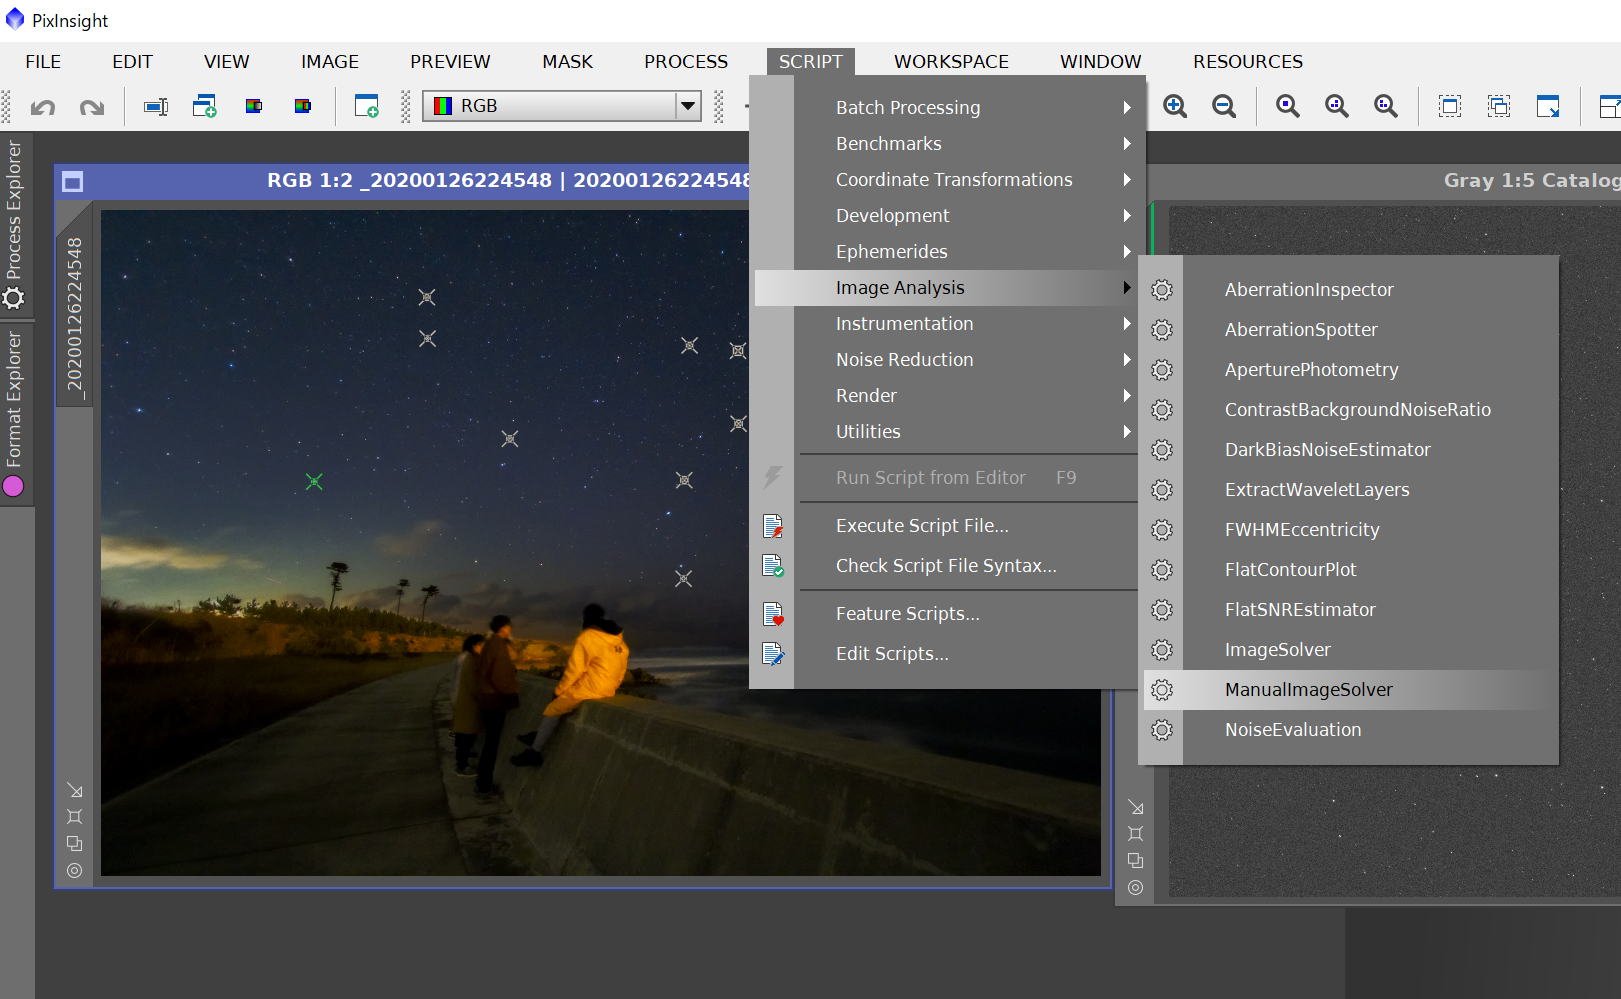
Task: Open the Process Explorer side tab
Action: [15, 226]
